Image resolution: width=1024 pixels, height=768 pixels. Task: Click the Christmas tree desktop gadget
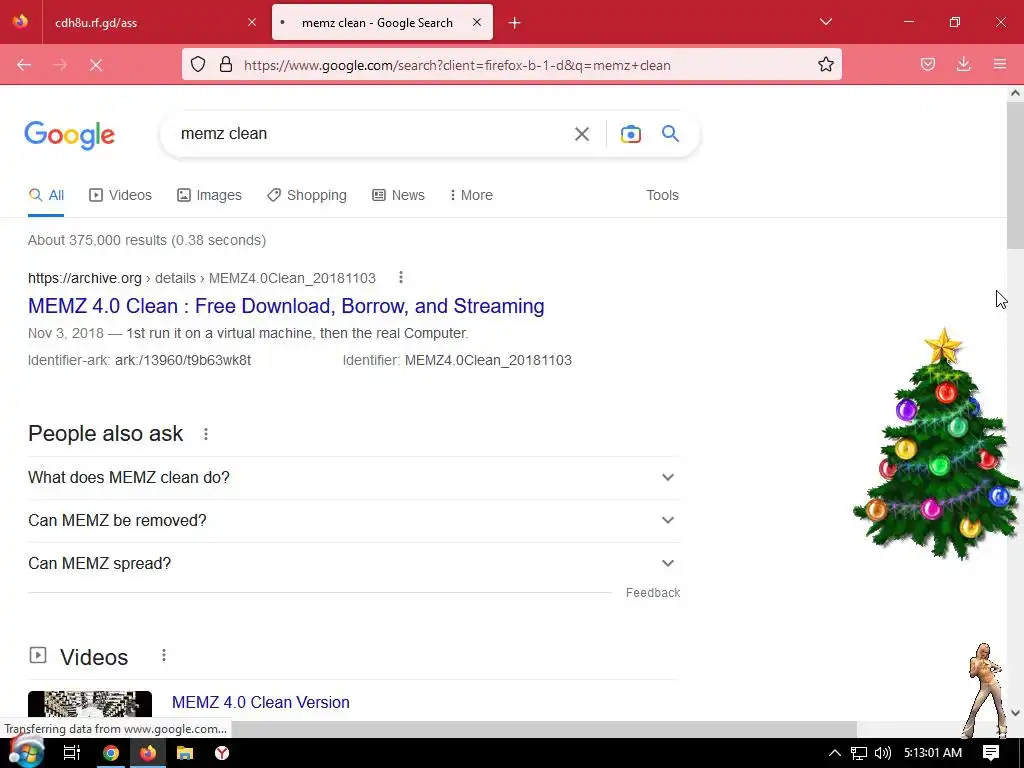pyautogui.click(x=938, y=445)
